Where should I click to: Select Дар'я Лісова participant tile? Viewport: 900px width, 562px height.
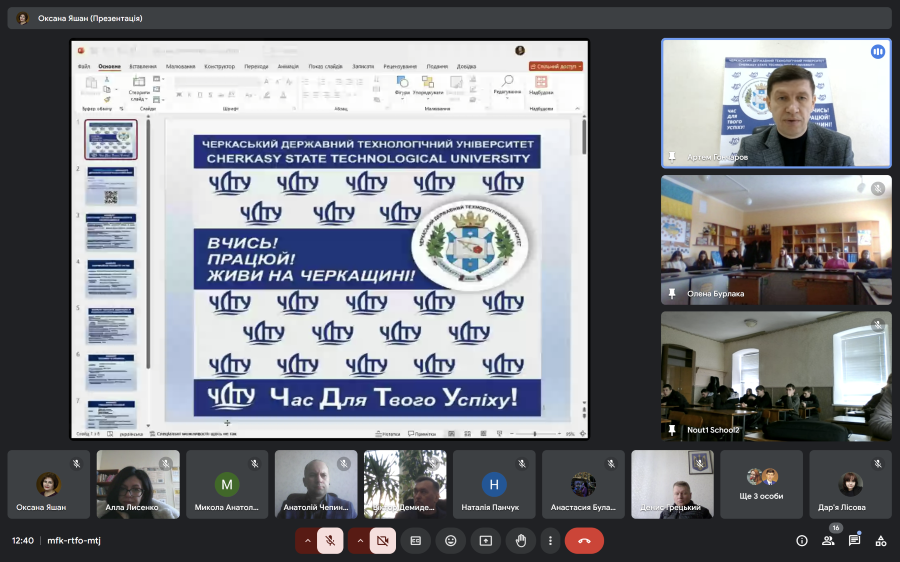pyautogui.click(x=851, y=485)
